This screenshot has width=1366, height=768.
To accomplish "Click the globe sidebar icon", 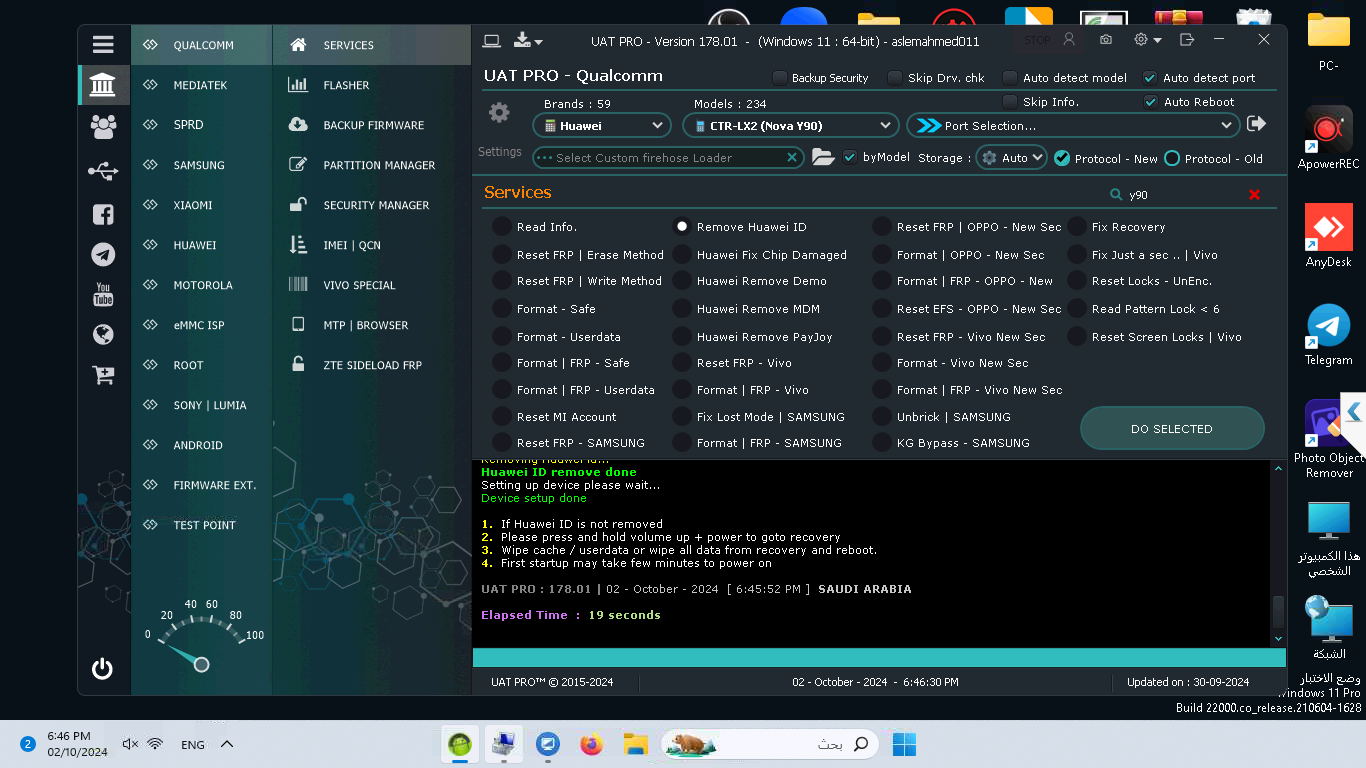I will [103, 335].
